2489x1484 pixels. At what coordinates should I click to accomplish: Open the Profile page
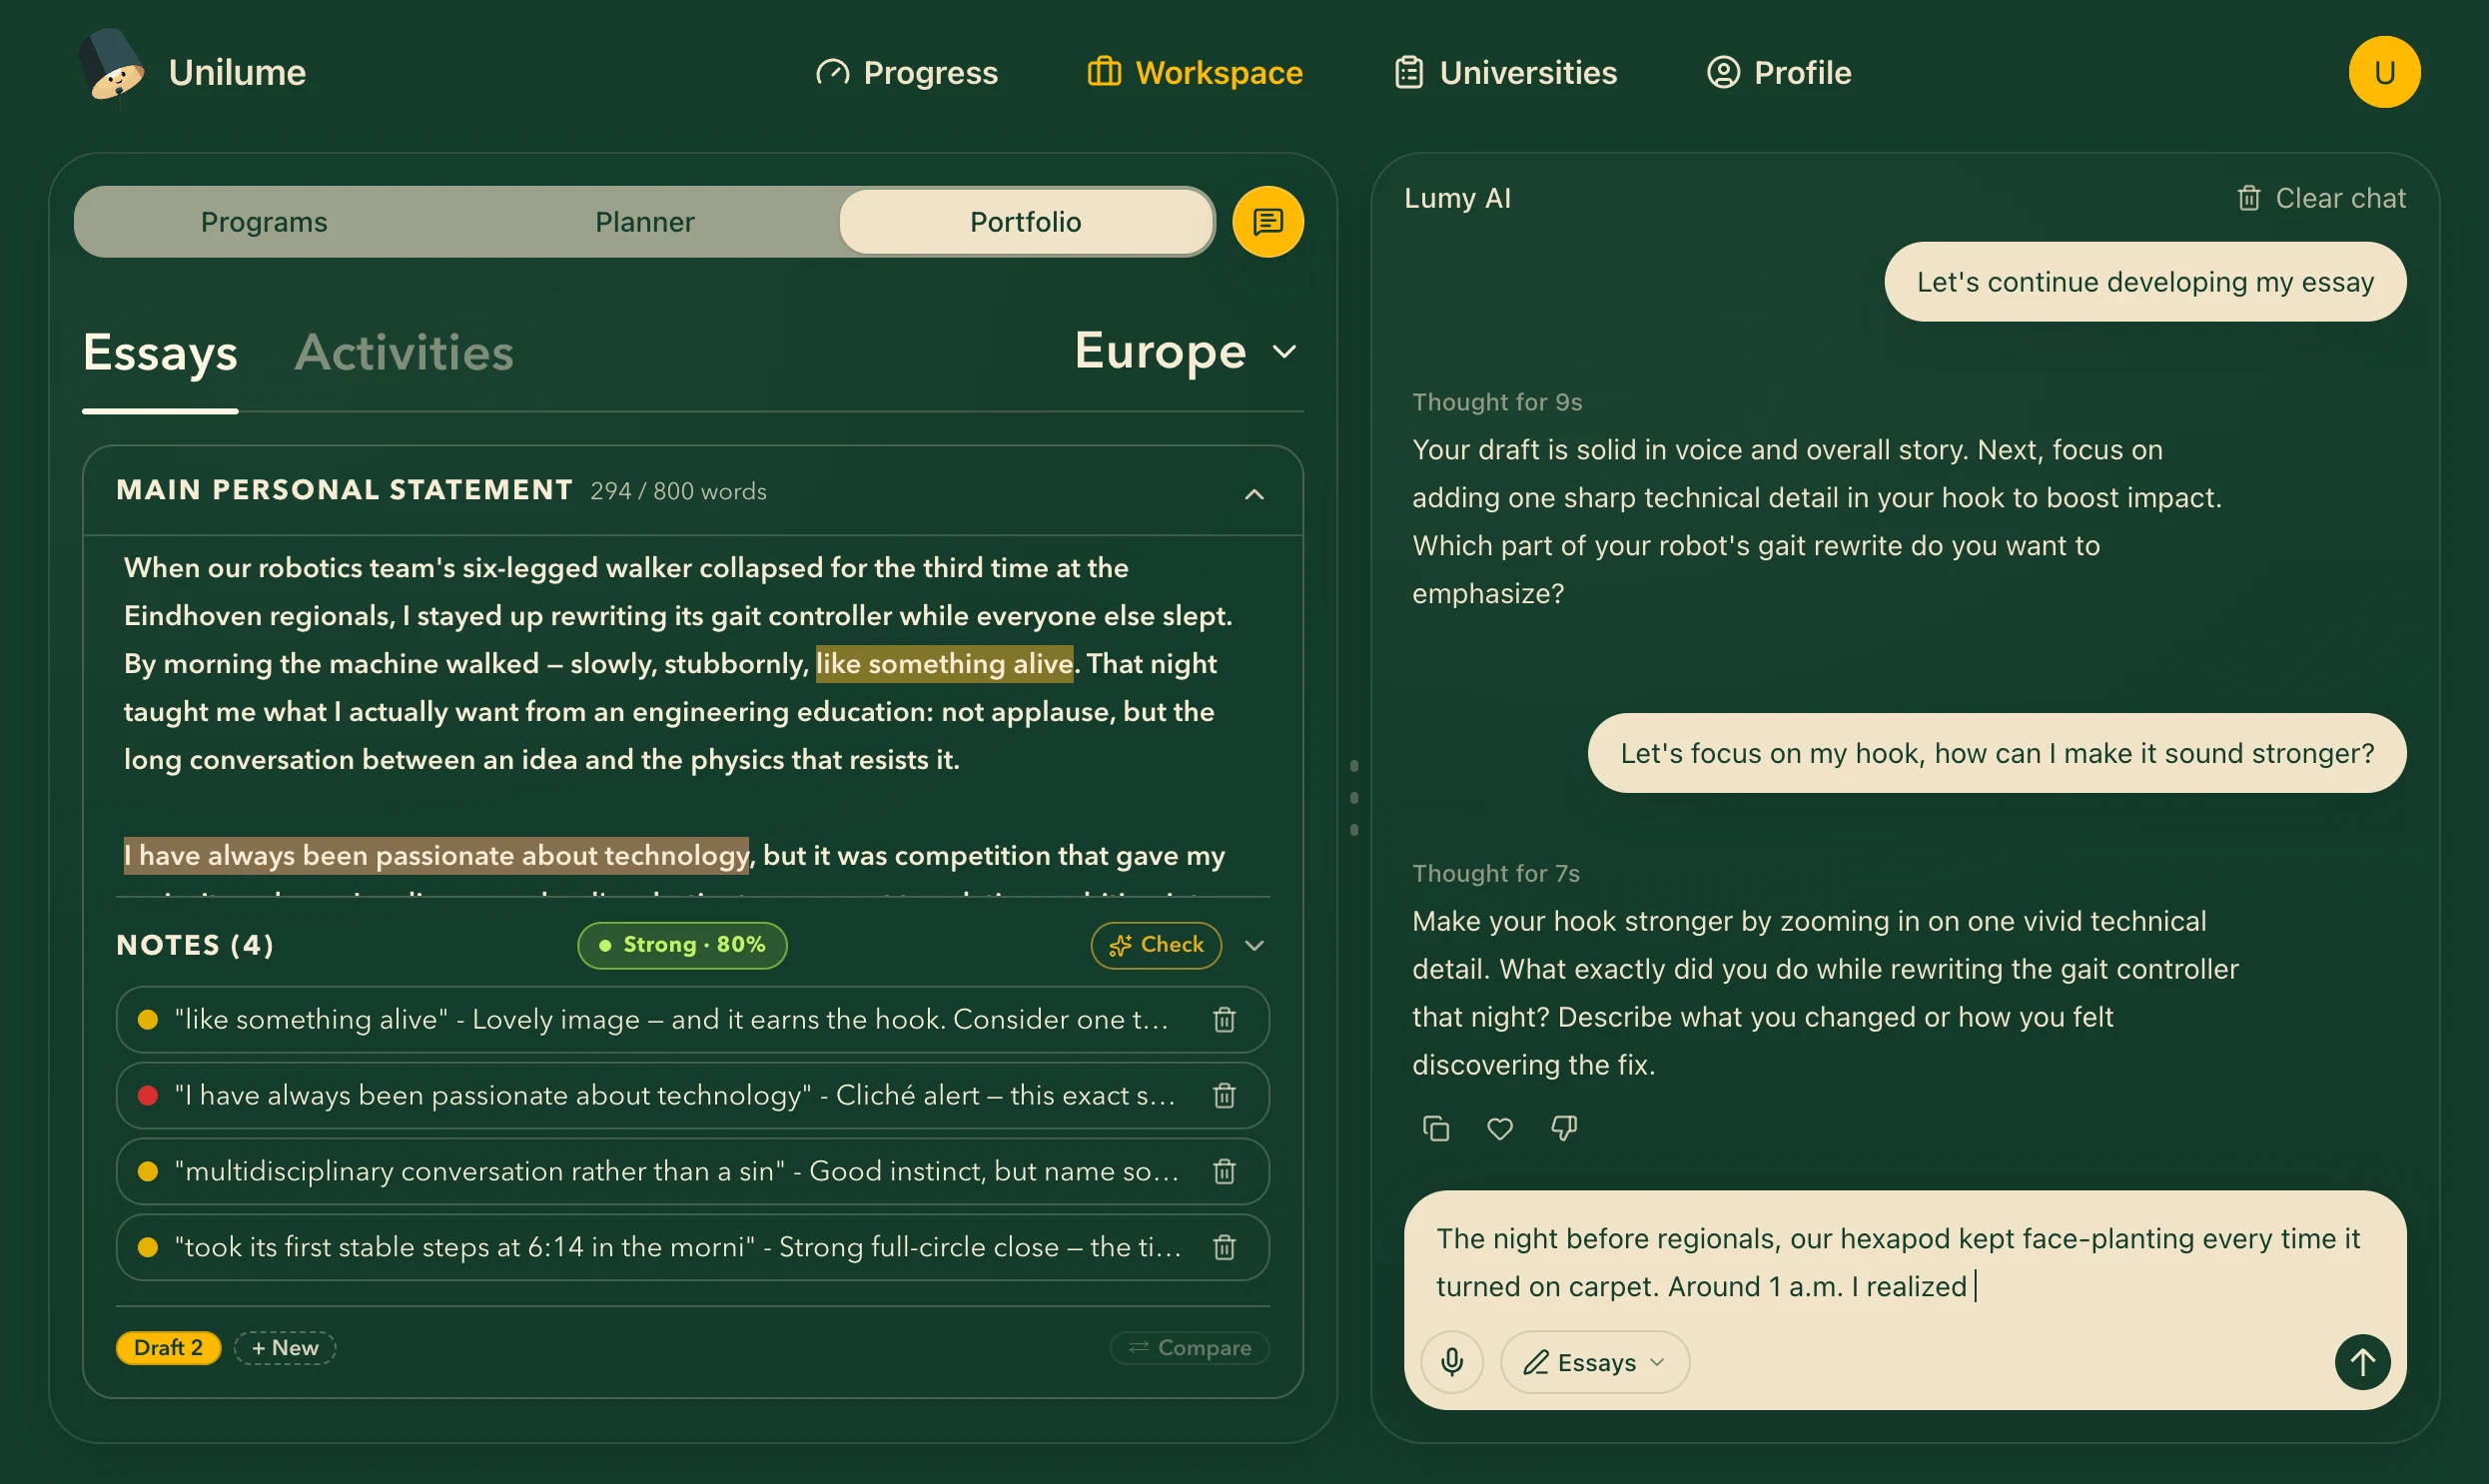1779,72
